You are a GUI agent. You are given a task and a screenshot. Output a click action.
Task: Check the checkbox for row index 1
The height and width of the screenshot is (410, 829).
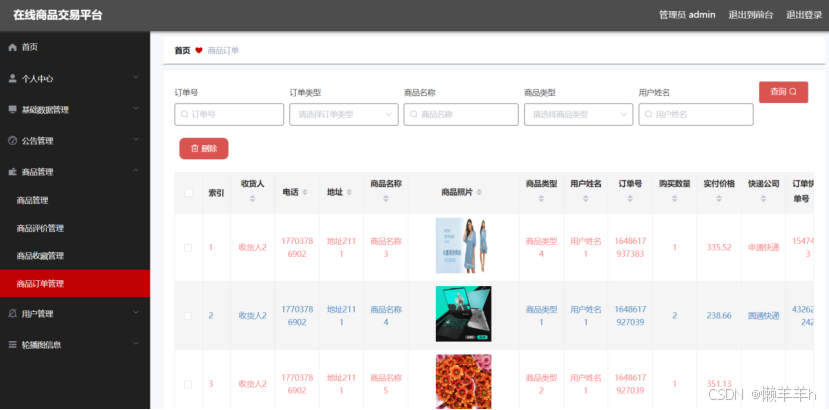188,248
